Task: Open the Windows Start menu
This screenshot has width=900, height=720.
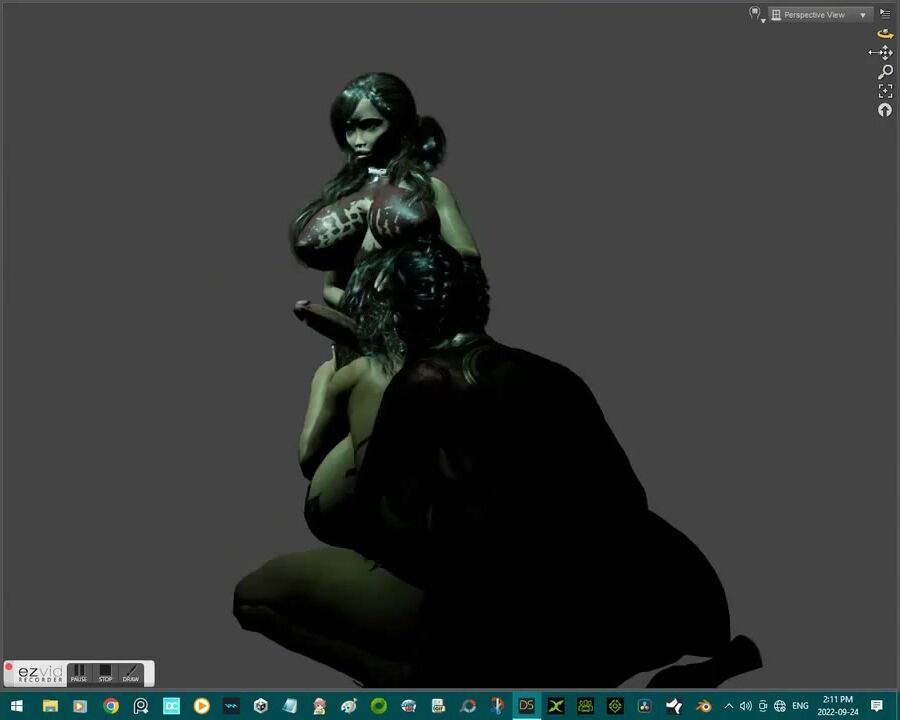Action: (x=17, y=706)
